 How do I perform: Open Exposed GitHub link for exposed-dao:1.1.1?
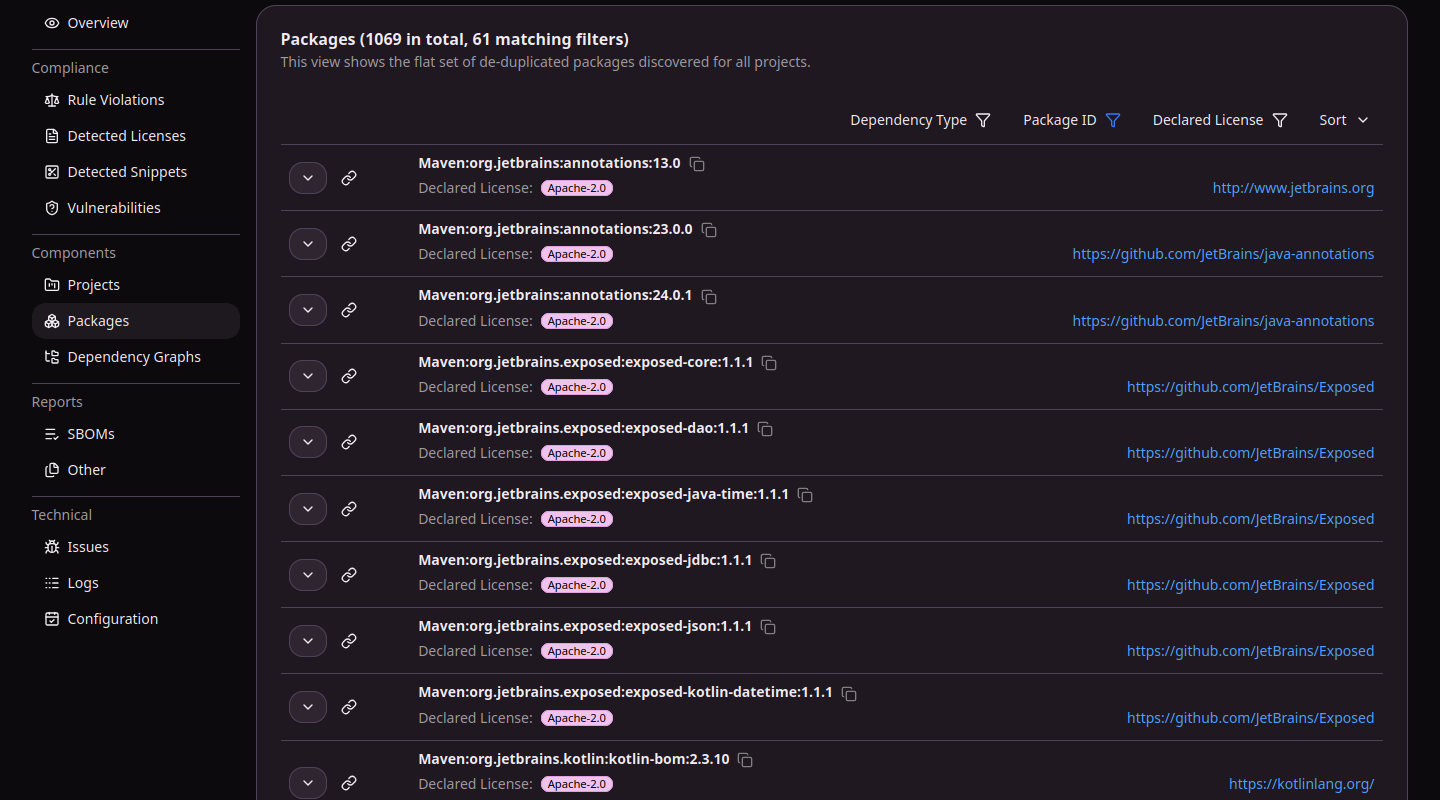(1250, 453)
